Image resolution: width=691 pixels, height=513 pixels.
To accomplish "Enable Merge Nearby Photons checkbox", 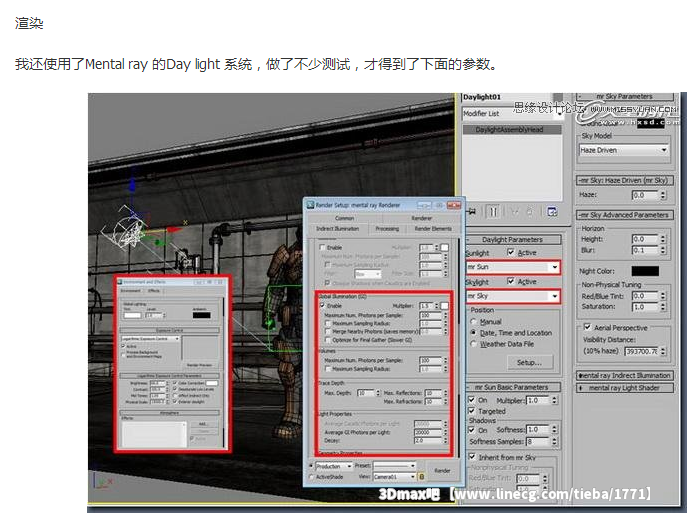I will pos(328,331).
